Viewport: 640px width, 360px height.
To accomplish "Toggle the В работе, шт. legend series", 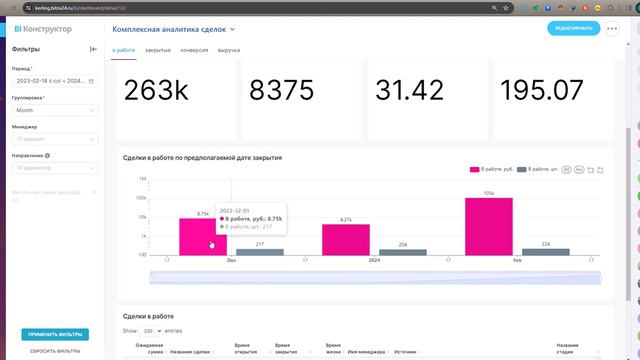I will [537, 169].
